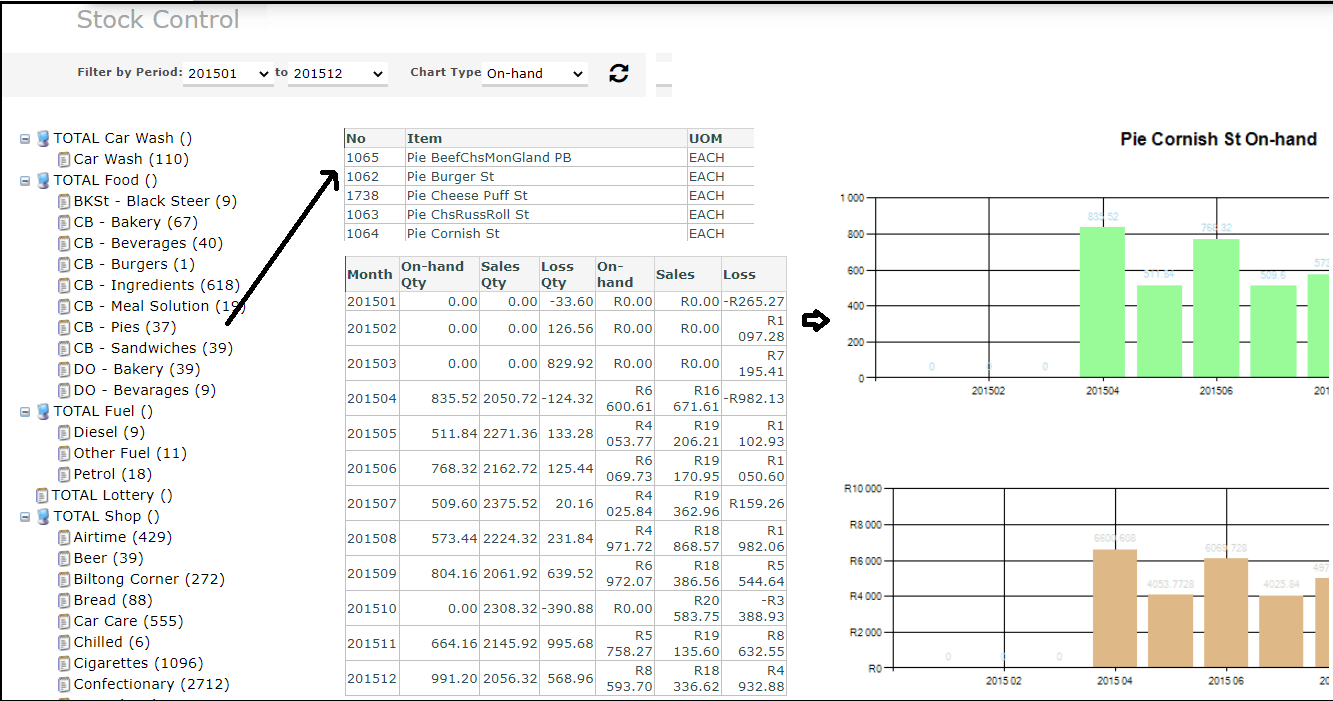Image resolution: width=1333 pixels, height=701 pixels.
Task: Collapse the TOTAL Shop tree node
Action: (25, 517)
